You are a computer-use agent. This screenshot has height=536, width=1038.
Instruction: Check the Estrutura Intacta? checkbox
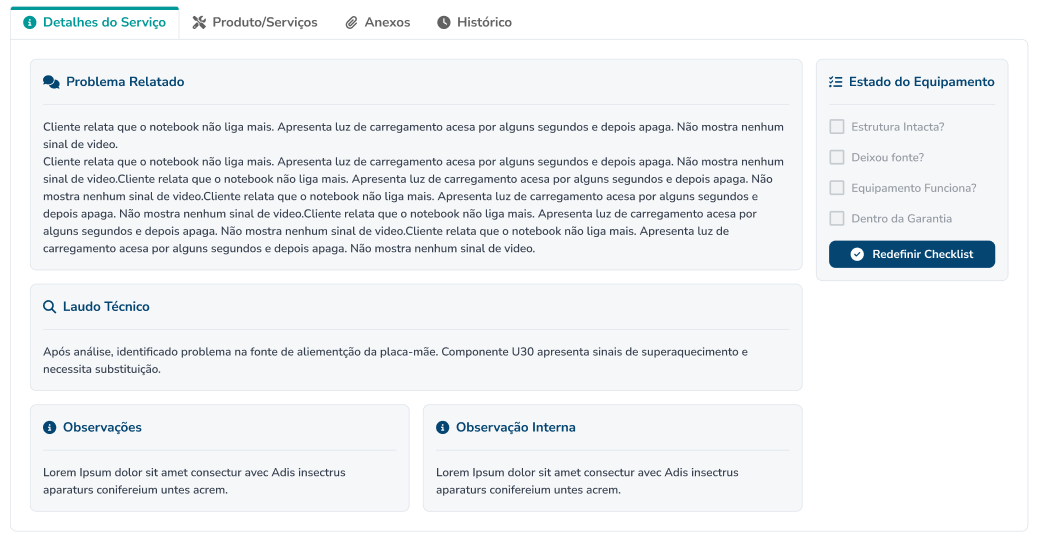click(837, 127)
